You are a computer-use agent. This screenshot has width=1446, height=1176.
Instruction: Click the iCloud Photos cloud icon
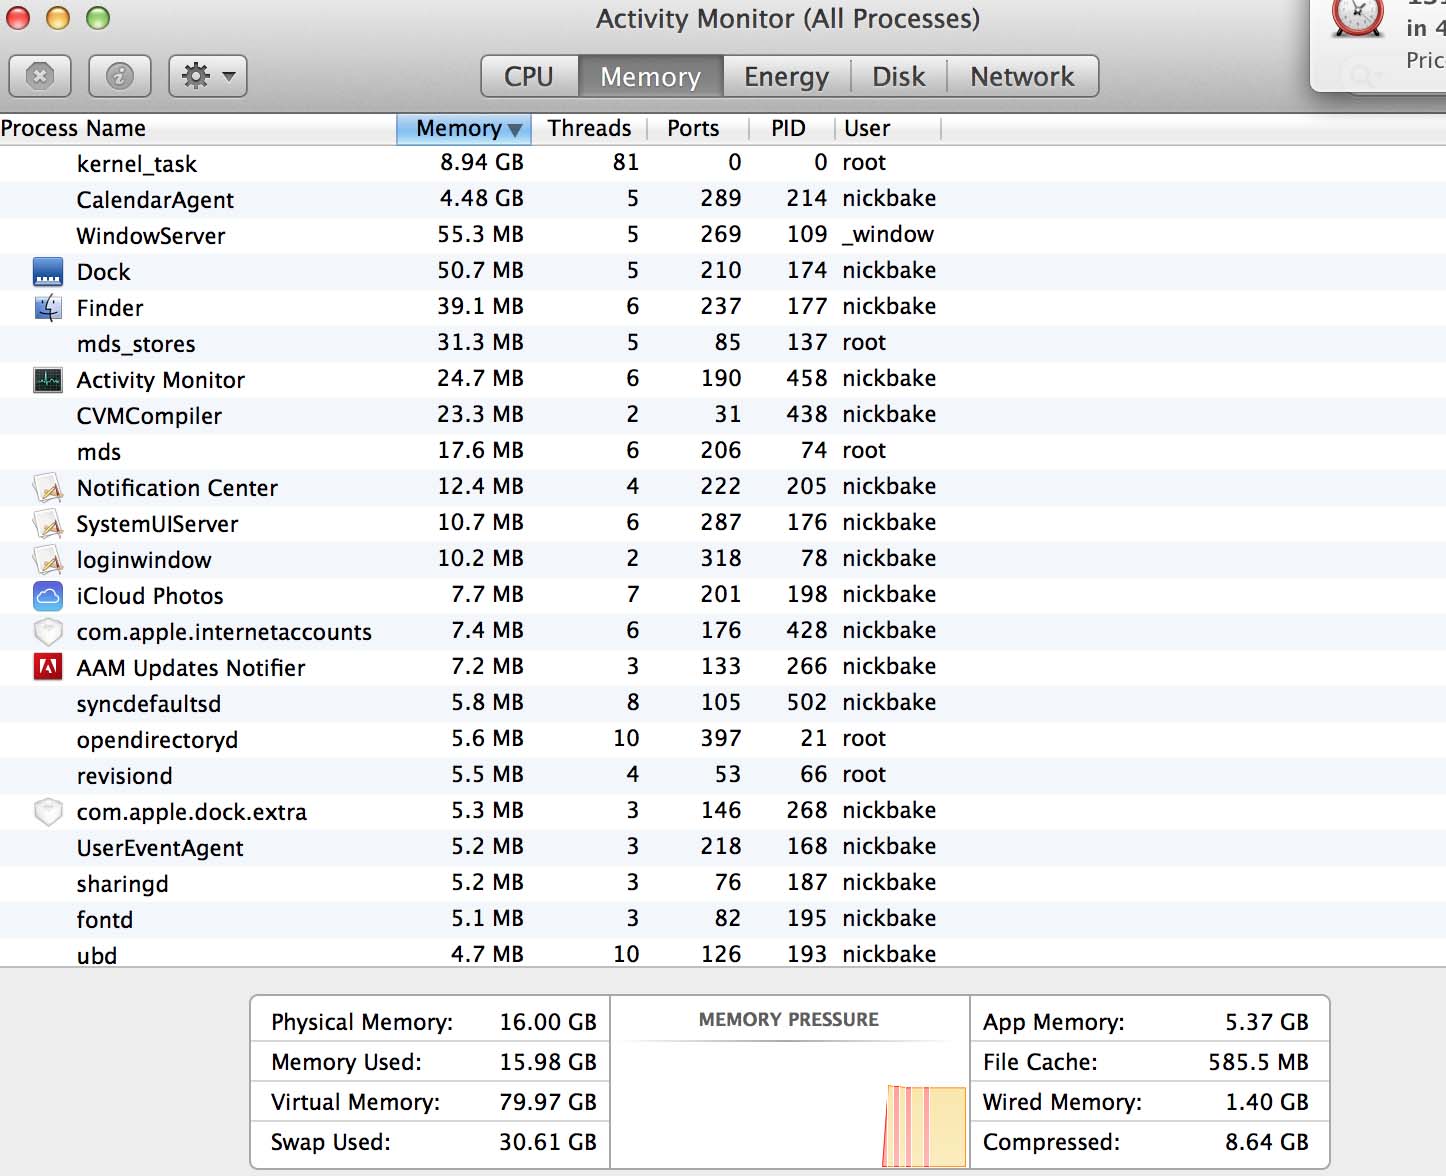(x=48, y=596)
